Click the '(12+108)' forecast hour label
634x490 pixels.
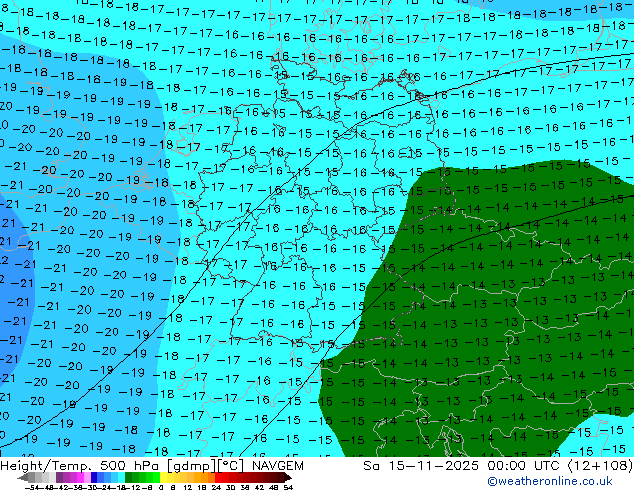600,466
